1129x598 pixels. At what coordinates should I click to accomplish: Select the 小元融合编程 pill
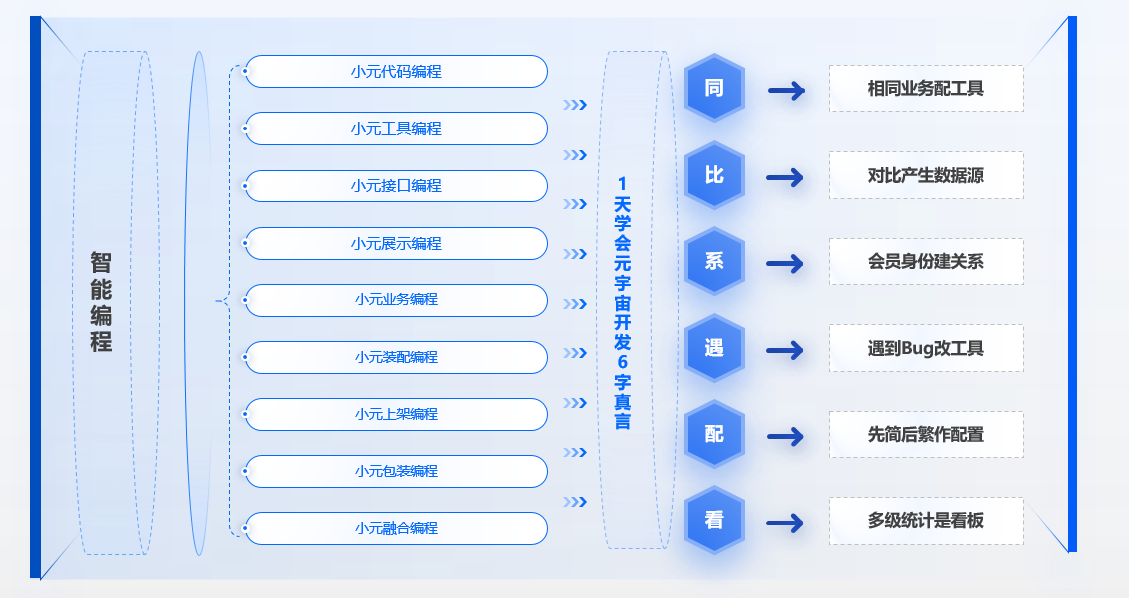pos(396,528)
